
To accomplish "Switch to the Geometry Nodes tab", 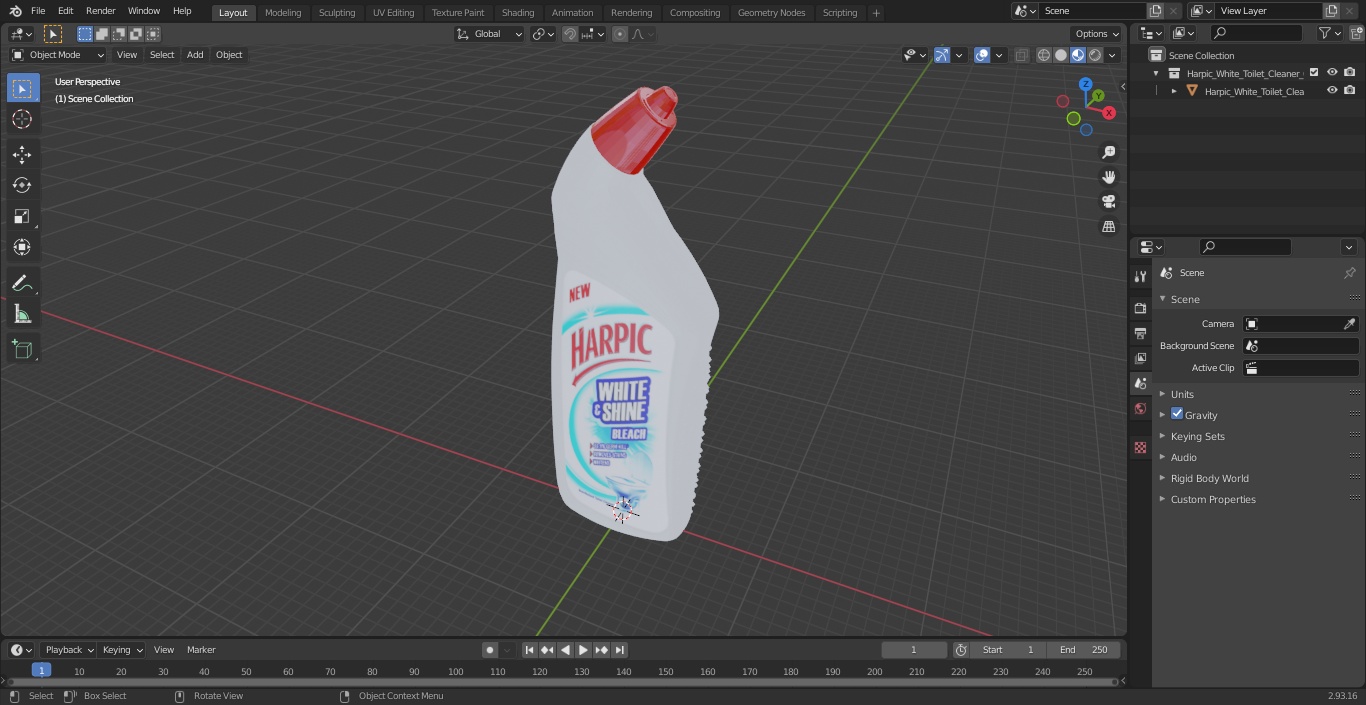I will (771, 13).
